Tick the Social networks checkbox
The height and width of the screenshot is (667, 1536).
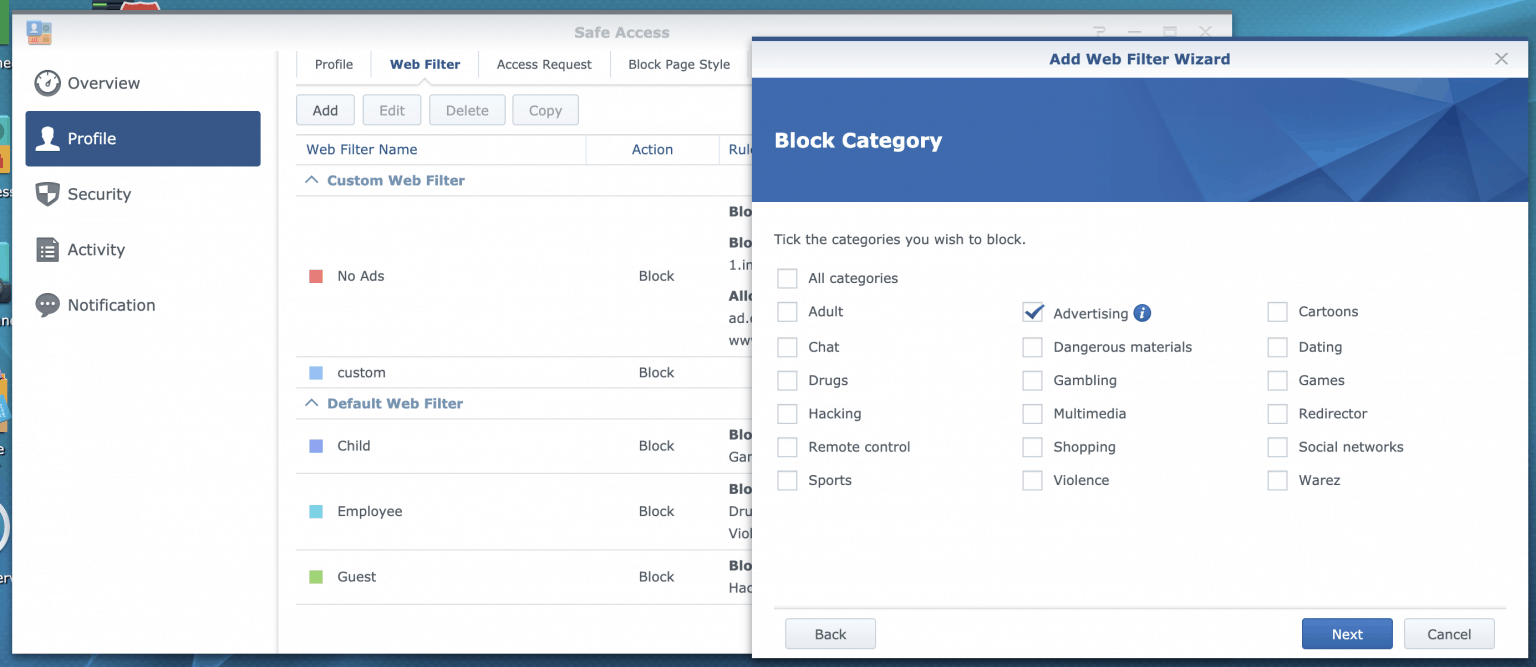pyautogui.click(x=1277, y=447)
